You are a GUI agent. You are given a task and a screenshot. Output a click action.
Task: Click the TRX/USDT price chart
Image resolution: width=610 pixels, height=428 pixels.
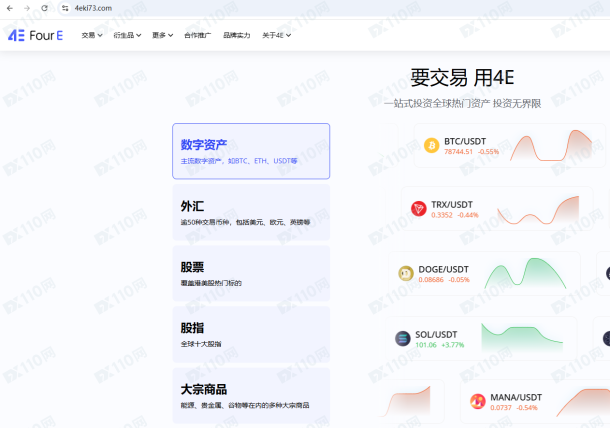(x=538, y=210)
